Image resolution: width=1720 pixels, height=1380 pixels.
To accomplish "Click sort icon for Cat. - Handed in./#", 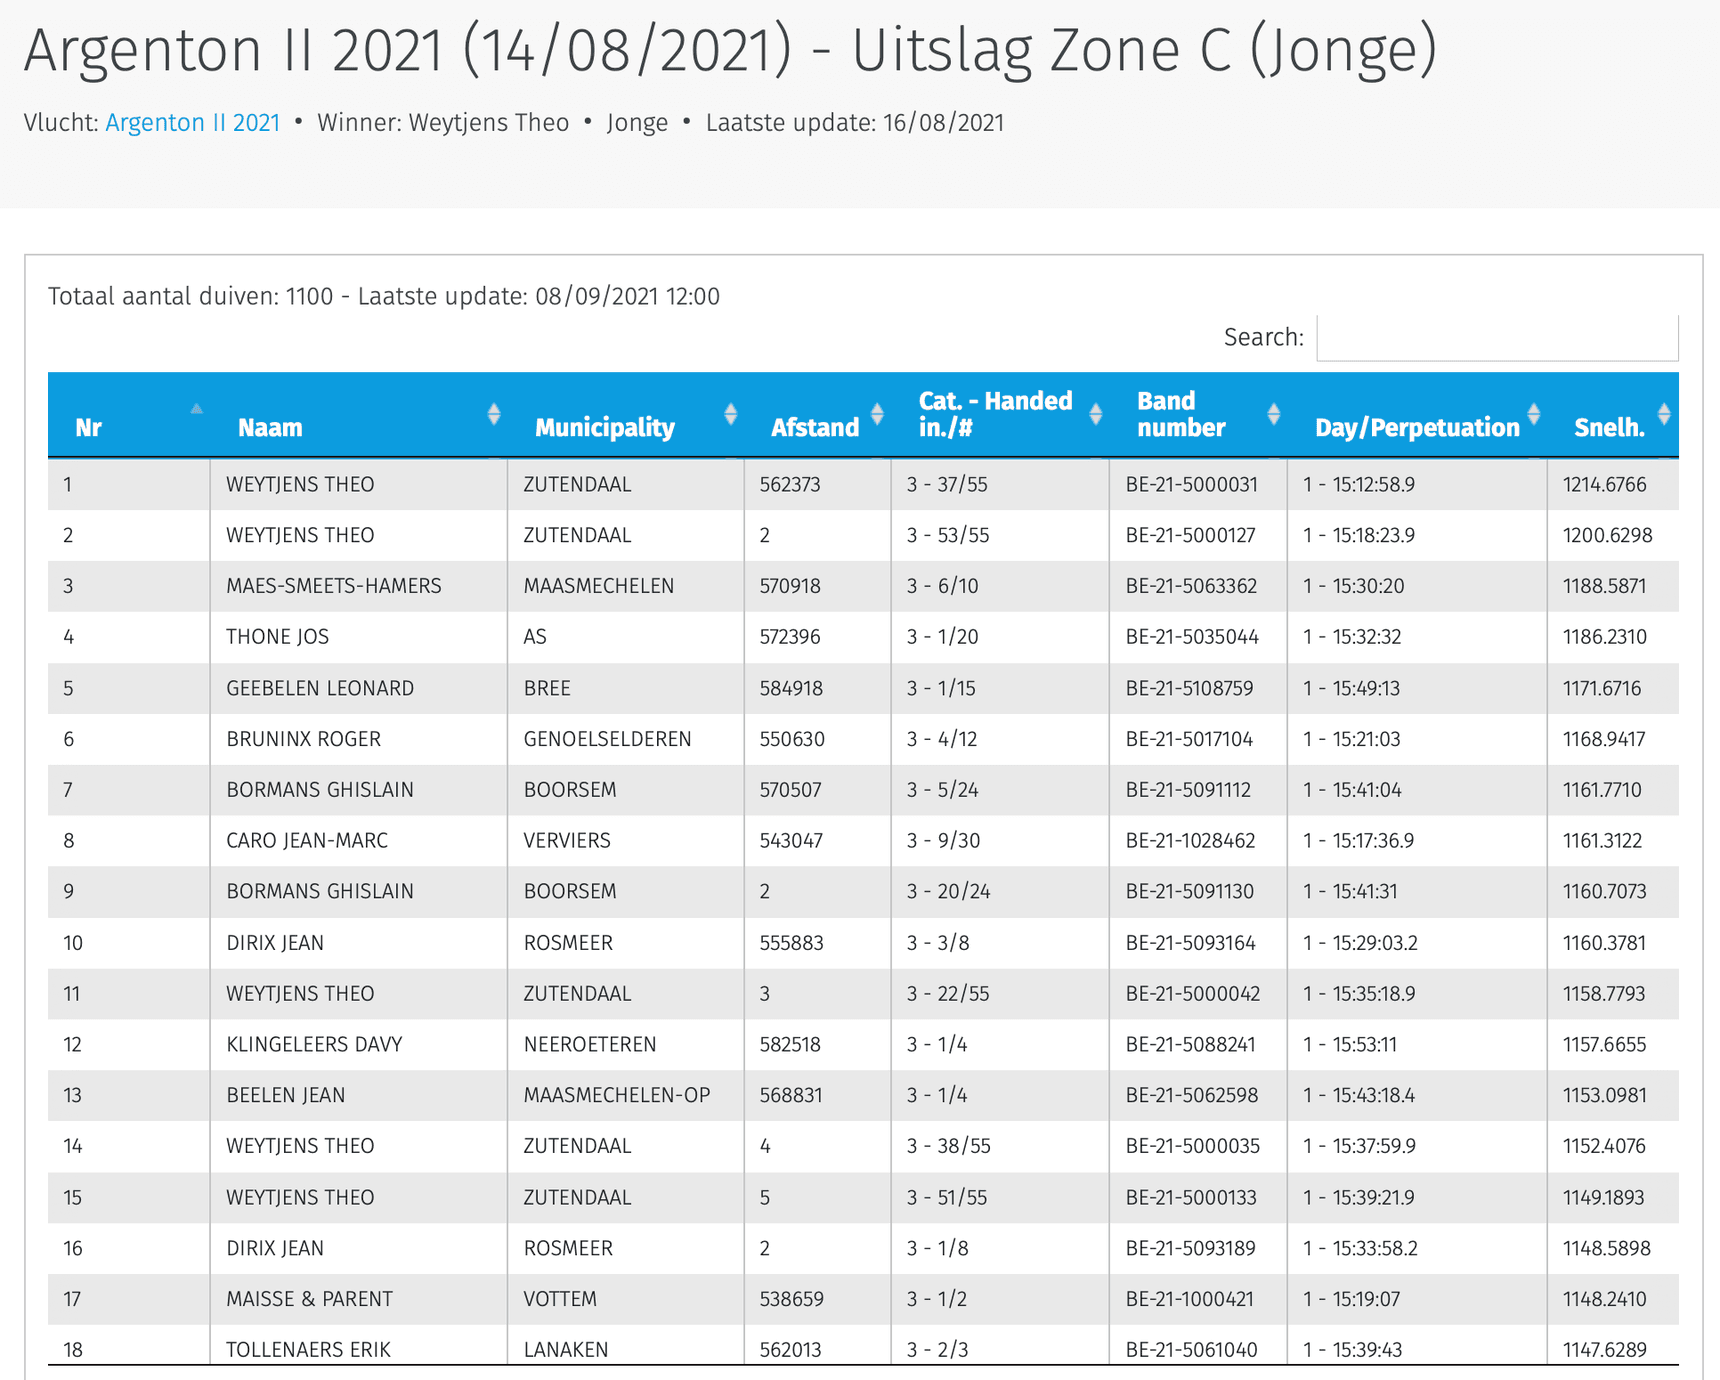I will (x=1095, y=415).
